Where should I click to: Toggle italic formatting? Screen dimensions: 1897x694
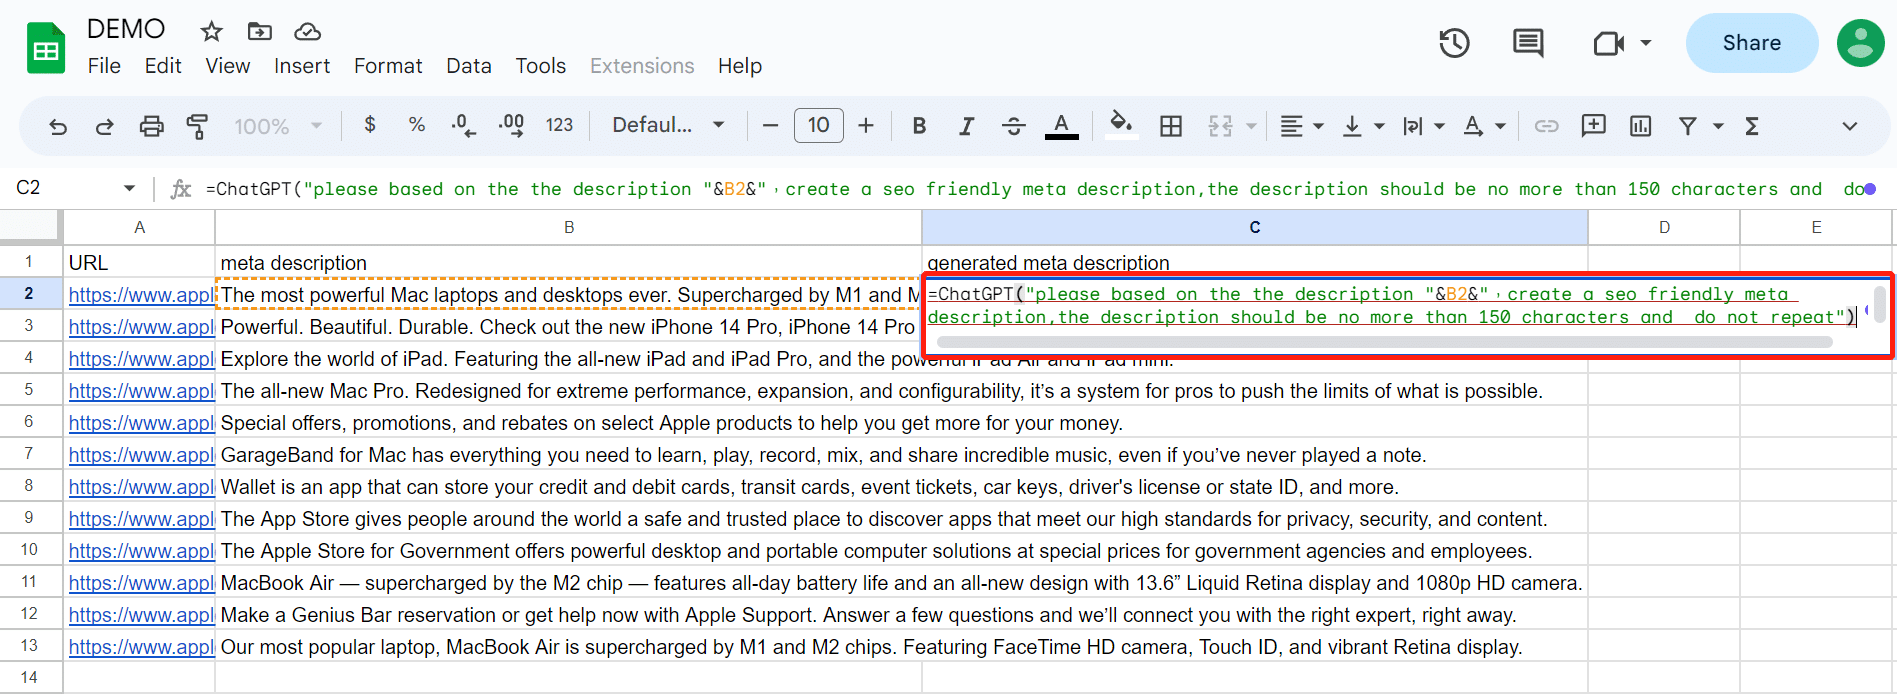[966, 126]
